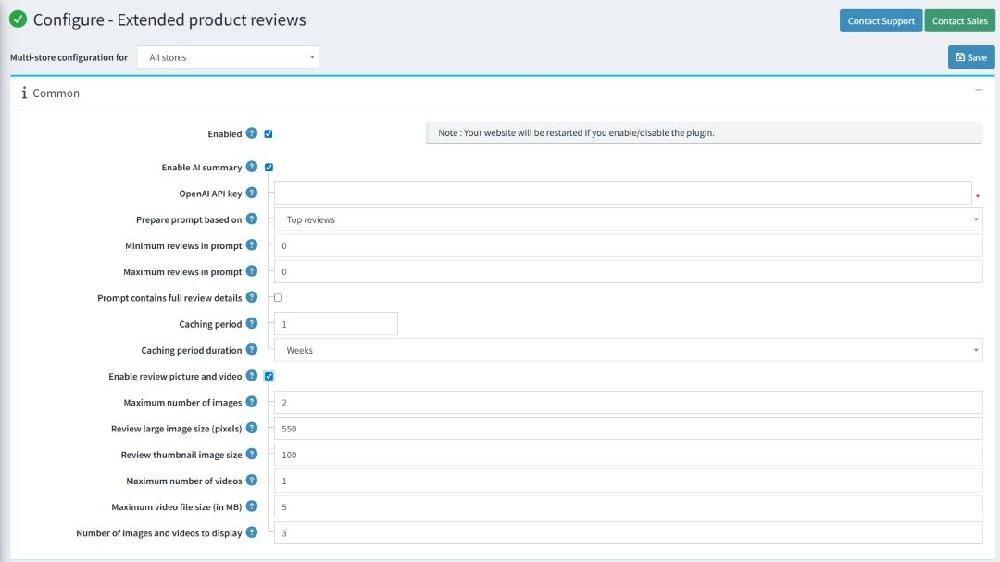1000x562 pixels.
Task: Toggle the Enabled checkbox
Action: 268,134
